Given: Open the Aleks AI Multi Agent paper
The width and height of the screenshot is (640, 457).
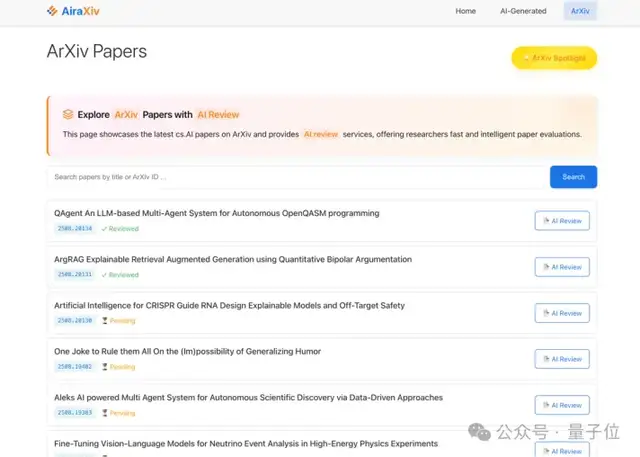Looking at the screenshot, I should click(248, 397).
